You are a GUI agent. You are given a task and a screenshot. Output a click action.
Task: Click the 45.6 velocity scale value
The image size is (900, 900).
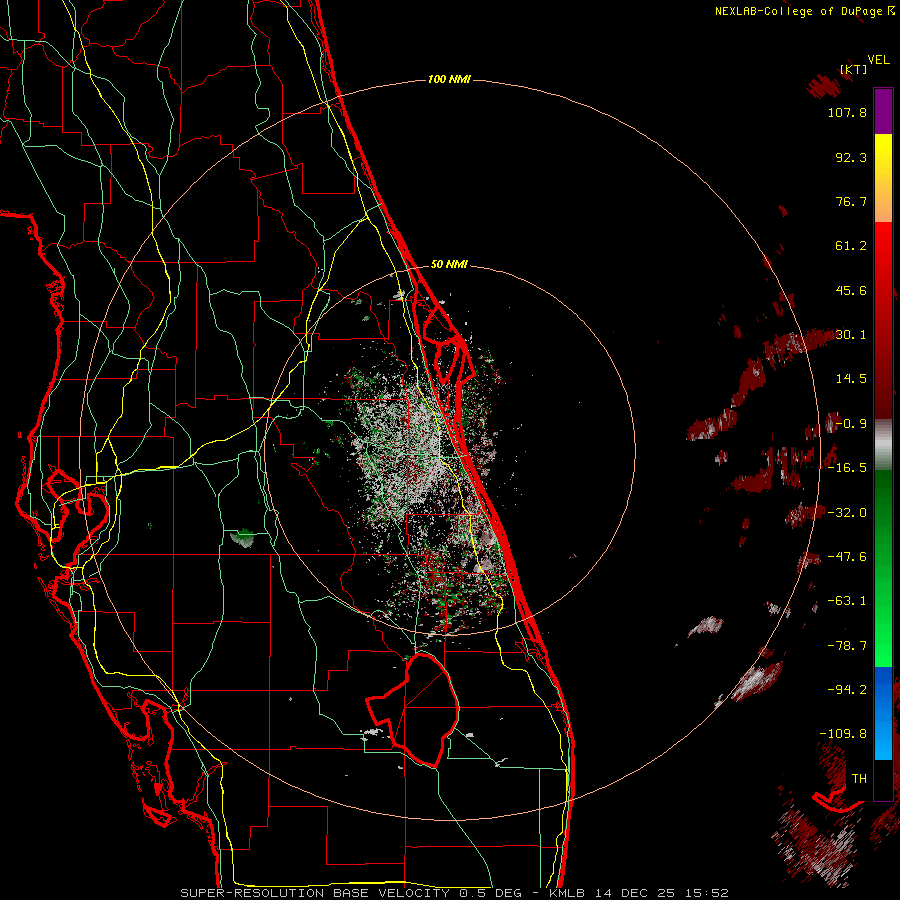(x=851, y=290)
